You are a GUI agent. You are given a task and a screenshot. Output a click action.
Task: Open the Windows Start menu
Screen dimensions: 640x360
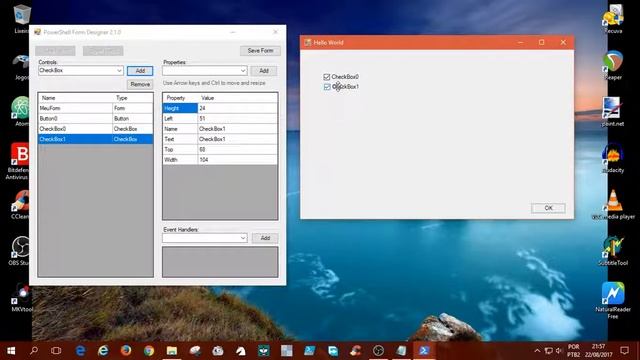11,351
